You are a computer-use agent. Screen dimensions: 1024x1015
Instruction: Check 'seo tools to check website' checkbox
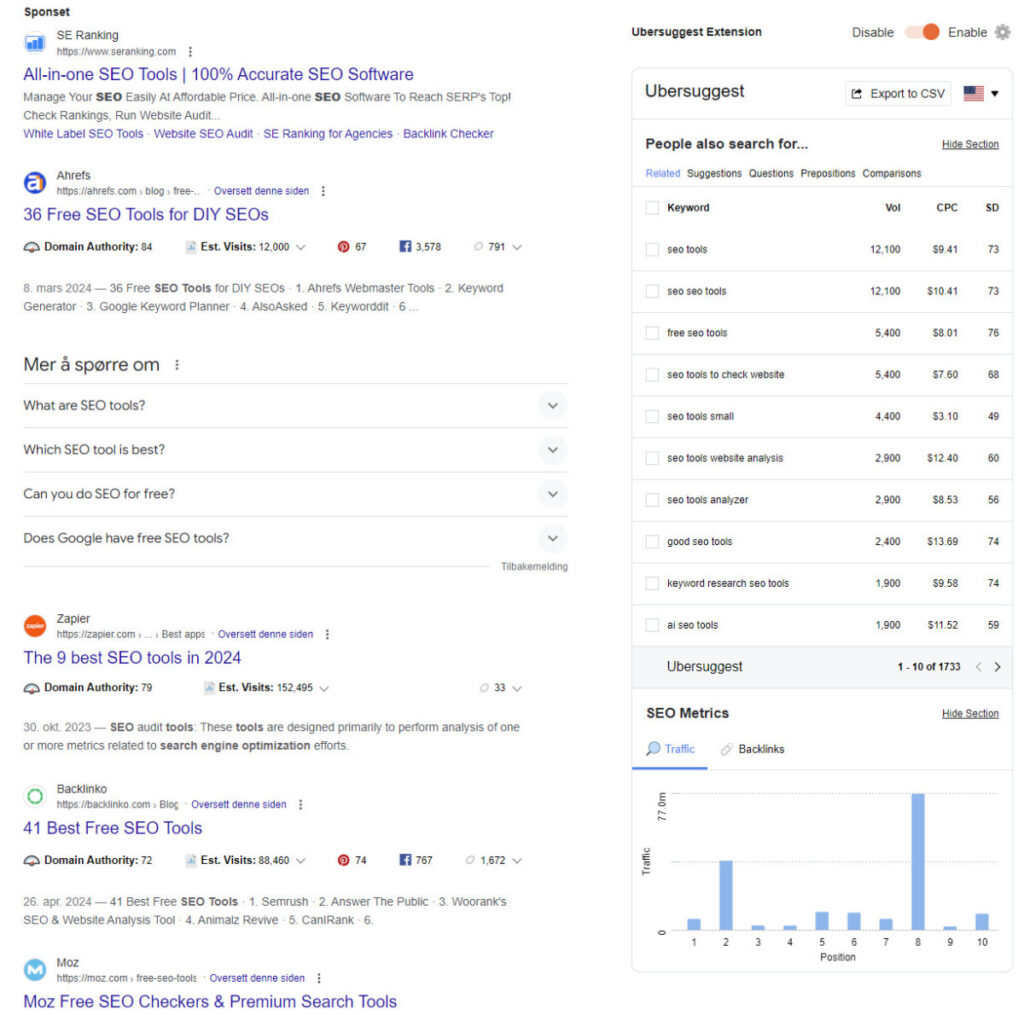pyautogui.click(x=652, y=376)
